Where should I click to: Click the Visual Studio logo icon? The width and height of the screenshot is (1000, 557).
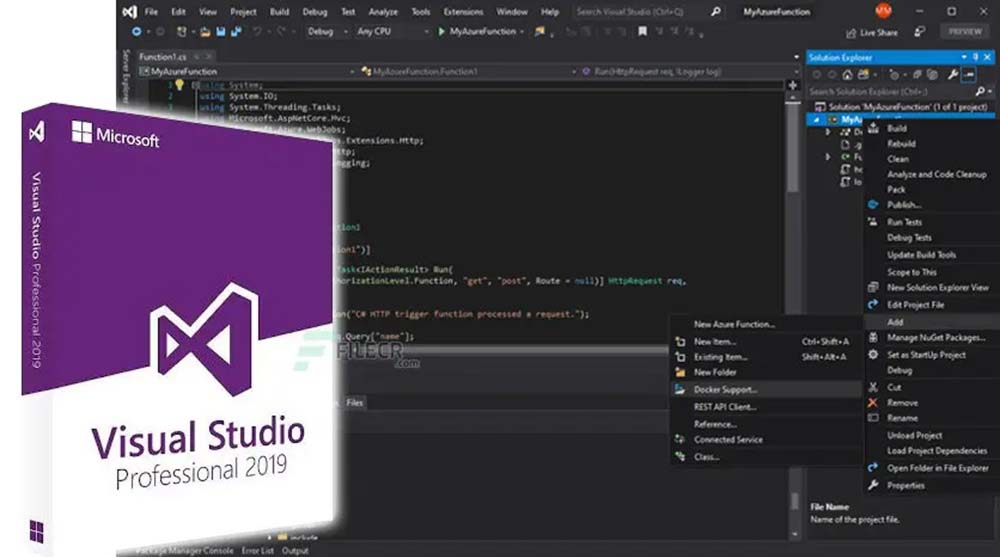[x=129, y=11]
